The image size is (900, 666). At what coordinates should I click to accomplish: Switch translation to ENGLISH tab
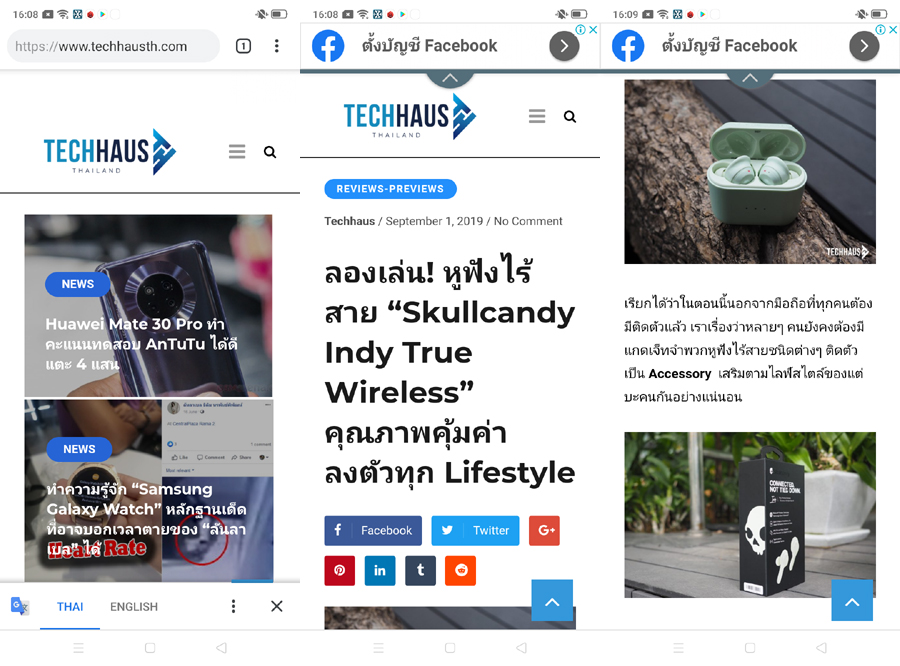pos(134,607)
